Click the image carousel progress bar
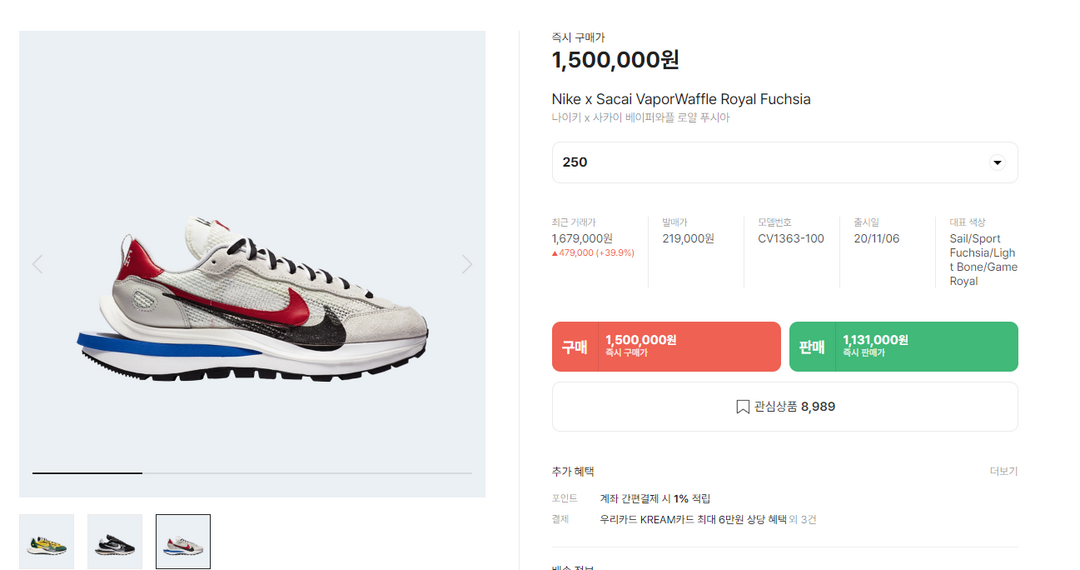The image size is (1080, 570). pyautogui.click(x=252, y=473)
